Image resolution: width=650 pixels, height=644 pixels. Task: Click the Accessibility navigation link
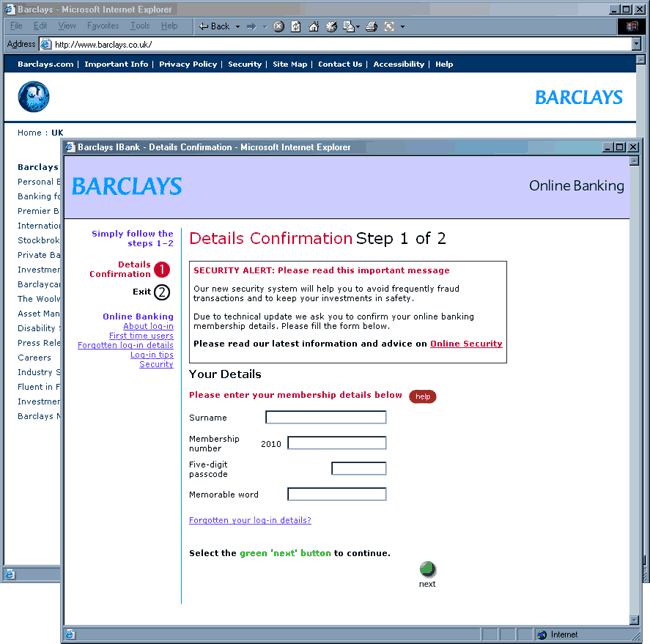[x=399, y=64]
